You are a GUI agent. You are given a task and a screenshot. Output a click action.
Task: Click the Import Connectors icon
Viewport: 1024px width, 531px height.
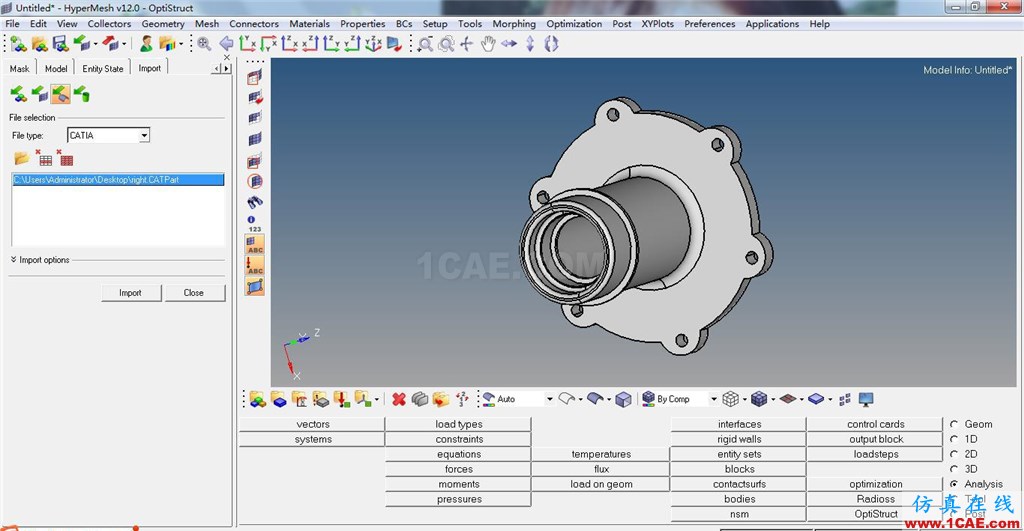coord(81,94)
